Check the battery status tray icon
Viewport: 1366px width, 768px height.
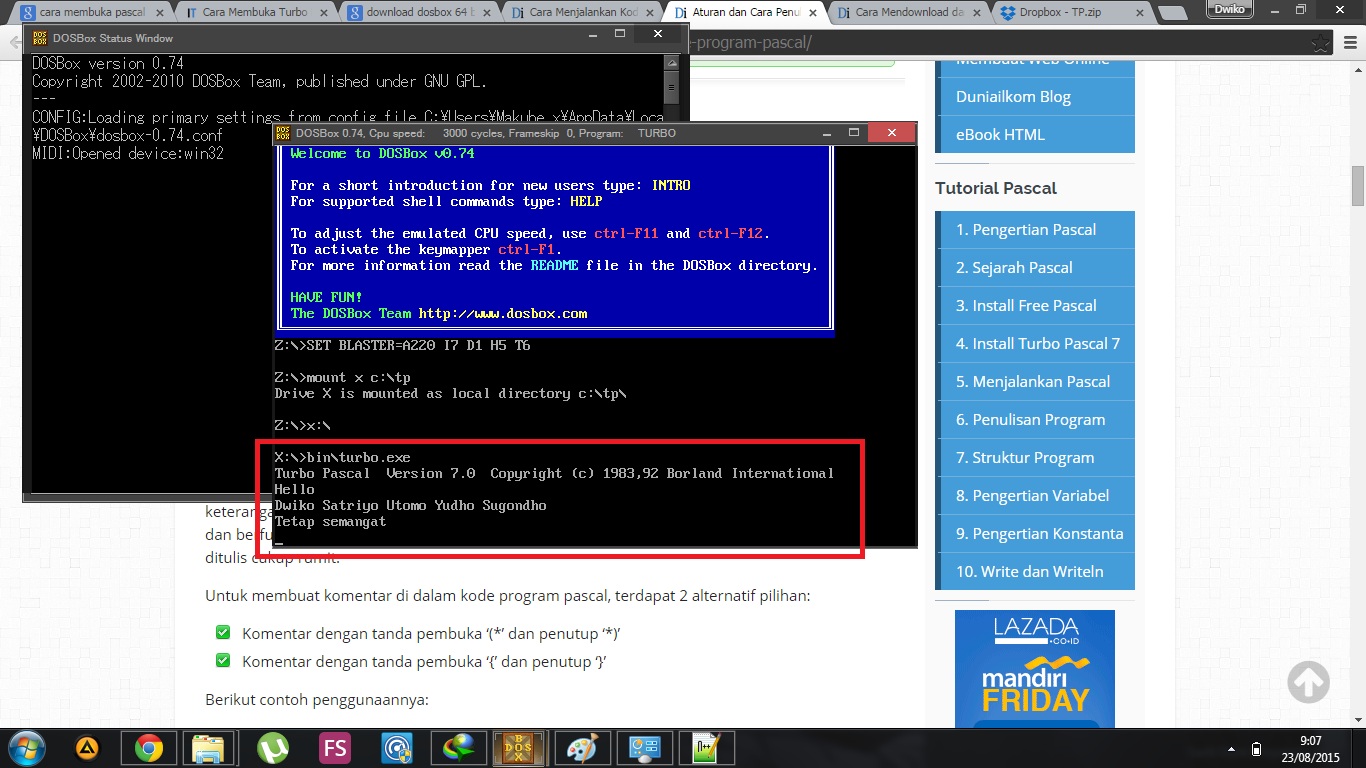point(1257,748)
